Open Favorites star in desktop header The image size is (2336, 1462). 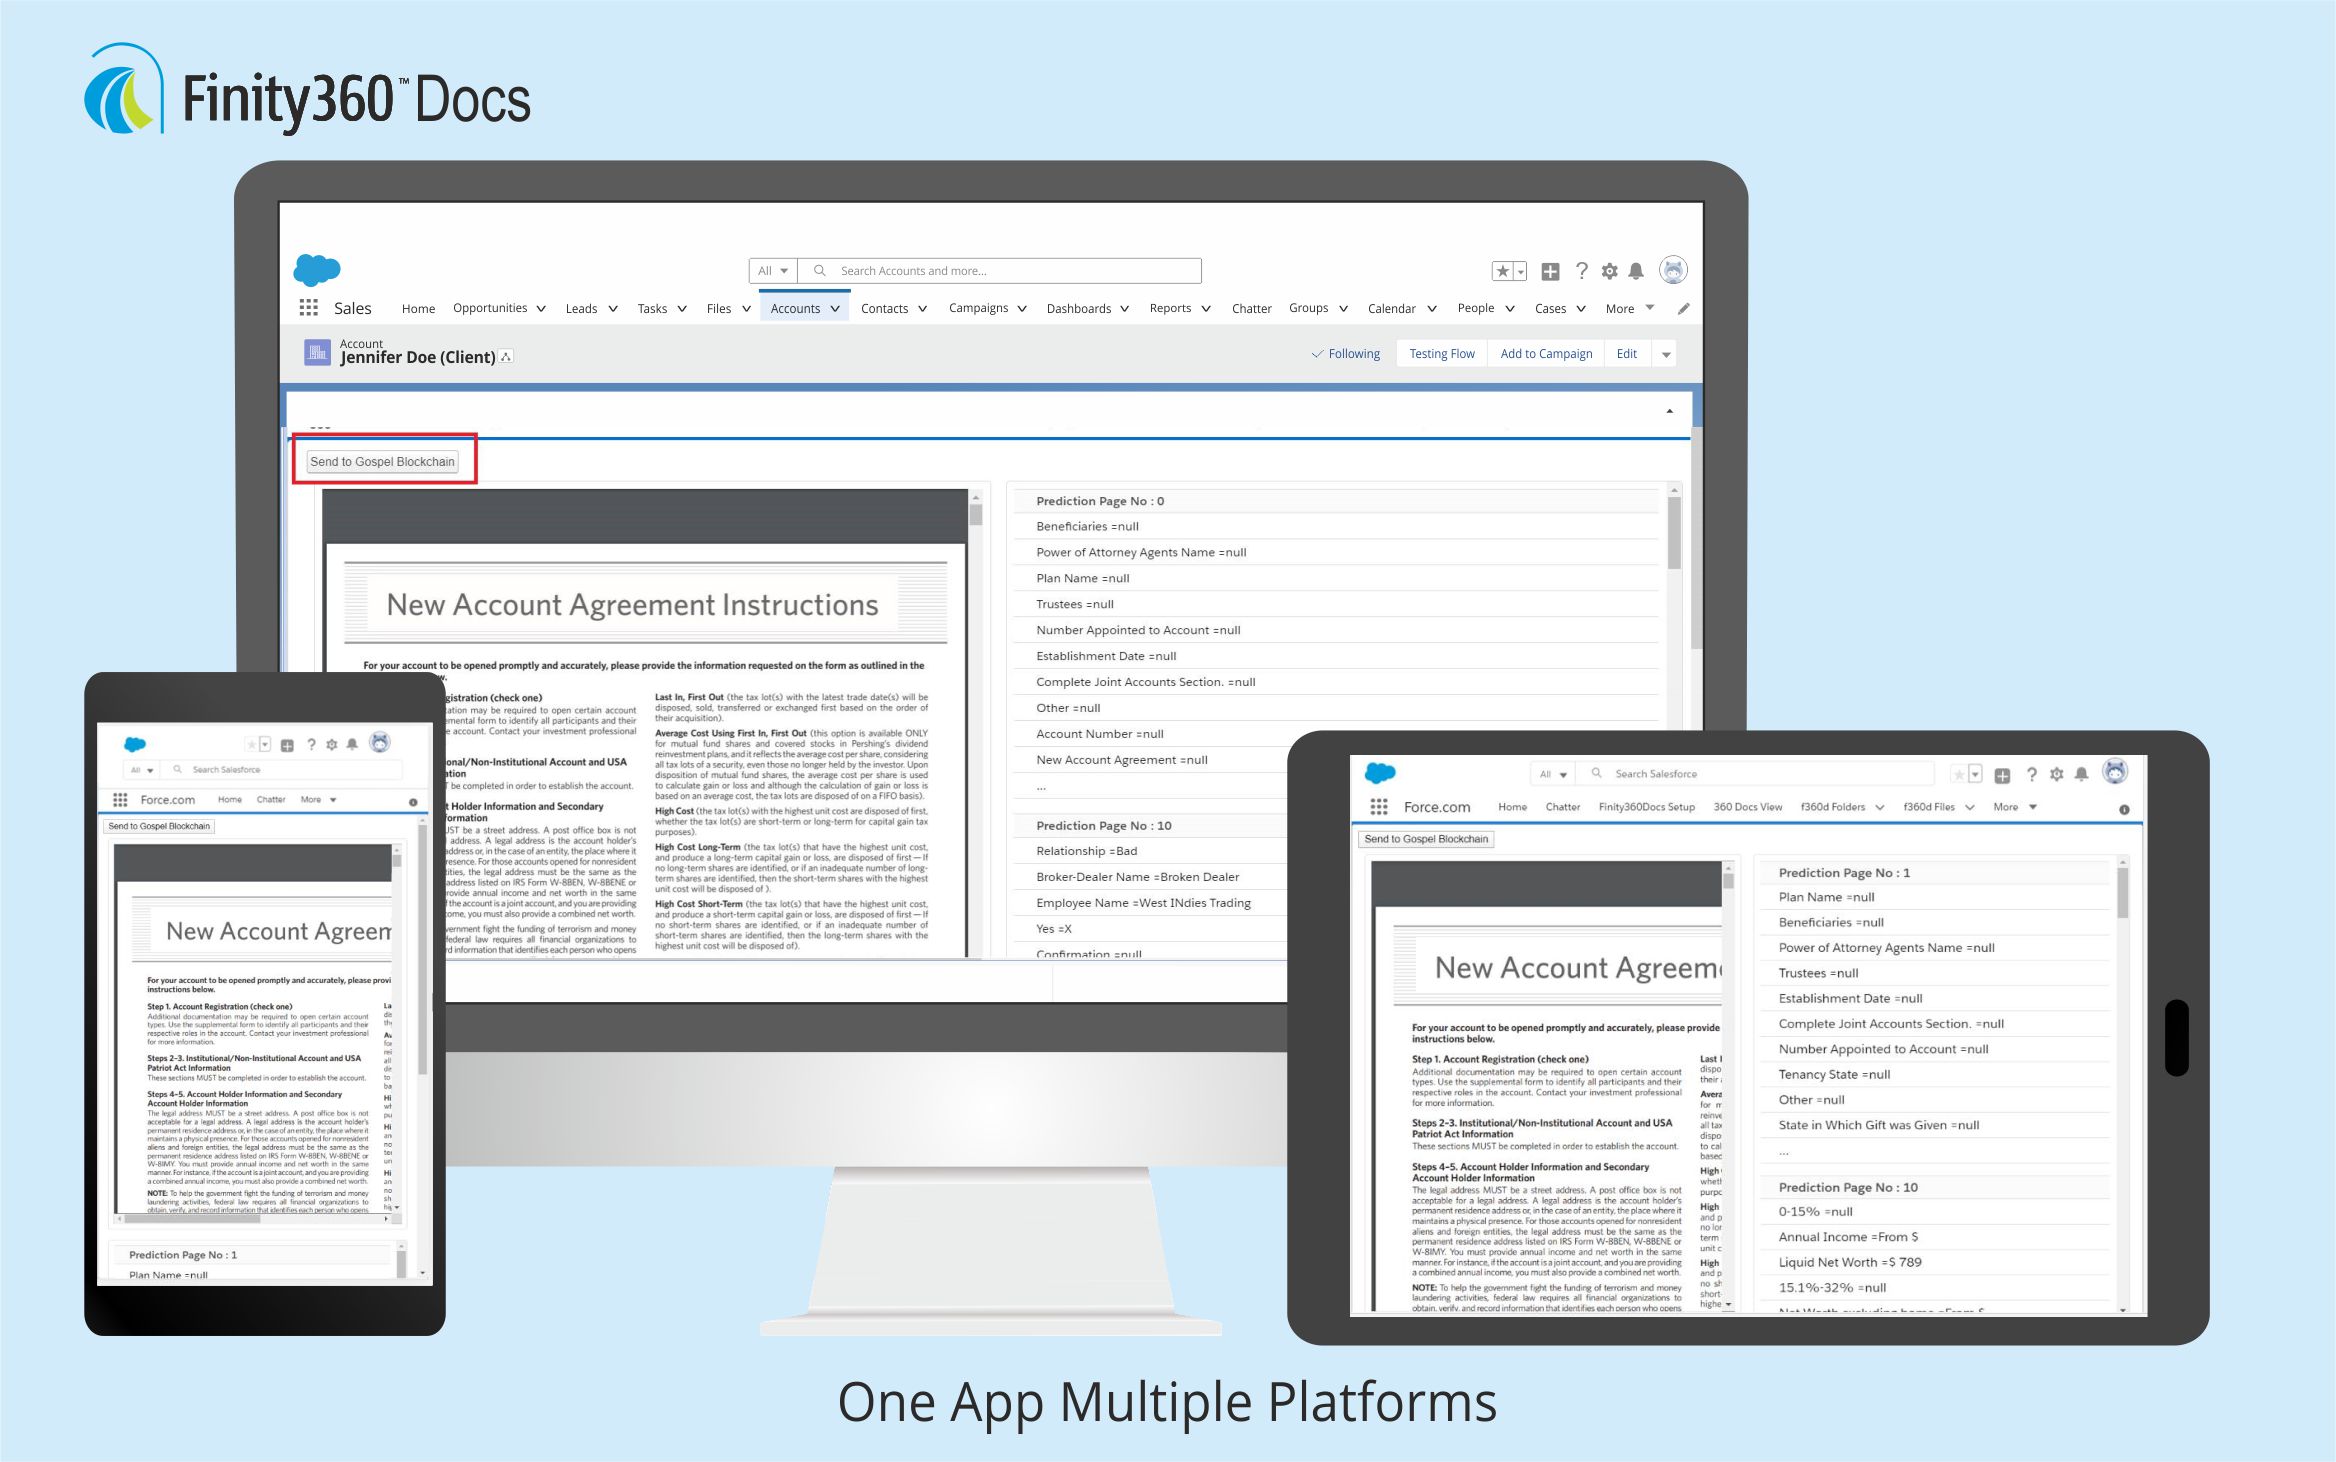click(1502, 271)
